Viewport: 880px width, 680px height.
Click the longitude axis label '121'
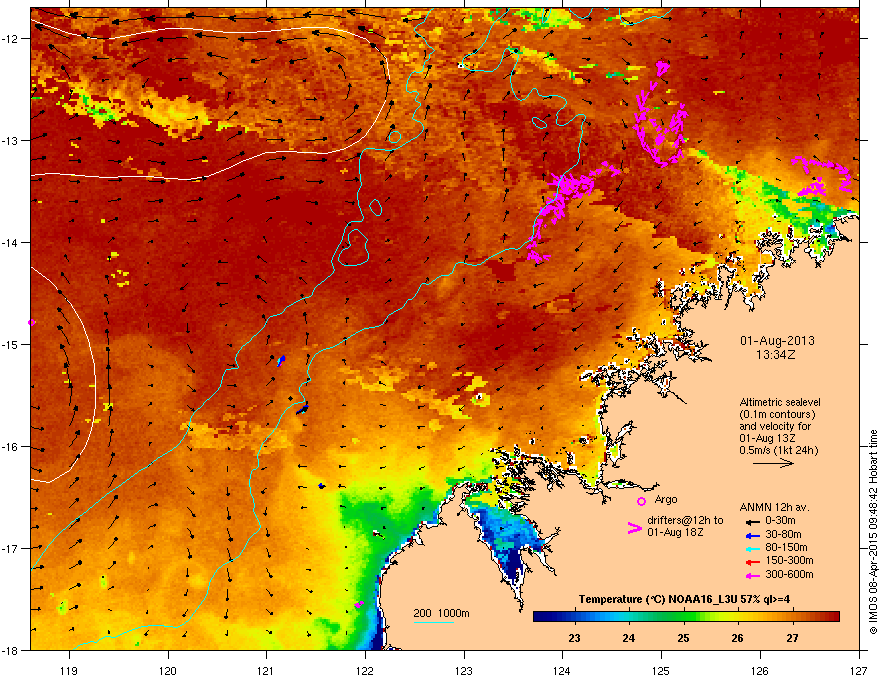266,670
